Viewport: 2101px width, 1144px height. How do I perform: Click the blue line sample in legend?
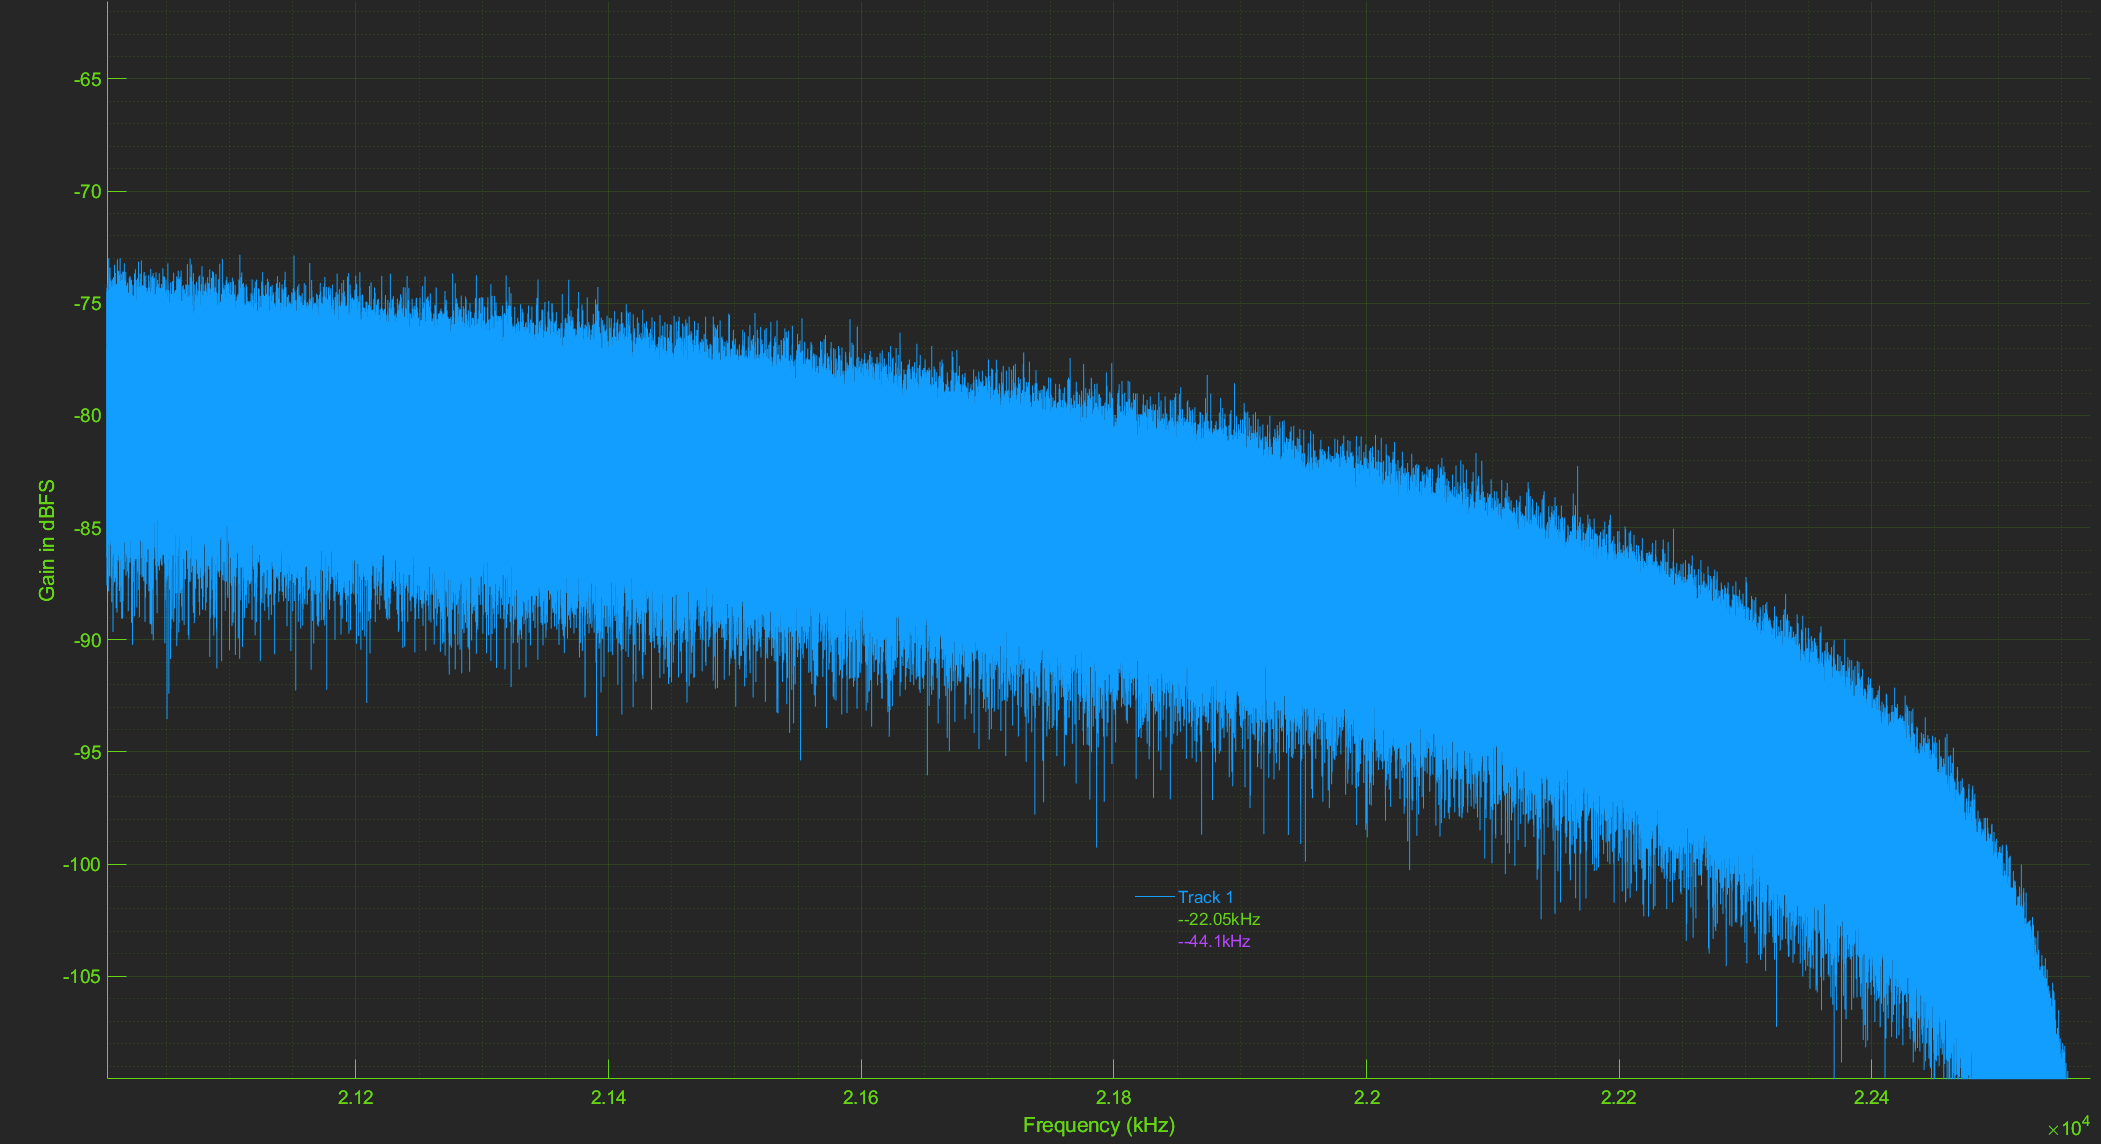point(1154,897)
